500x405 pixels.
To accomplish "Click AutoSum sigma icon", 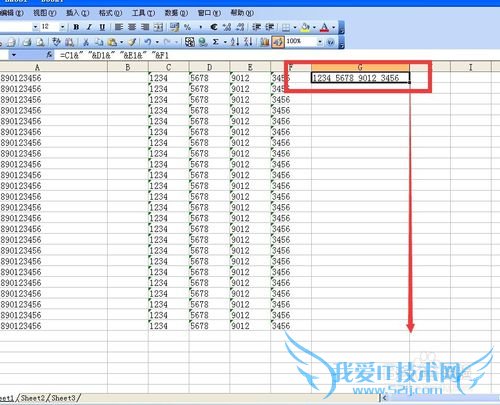I will [x=216, y=42].
